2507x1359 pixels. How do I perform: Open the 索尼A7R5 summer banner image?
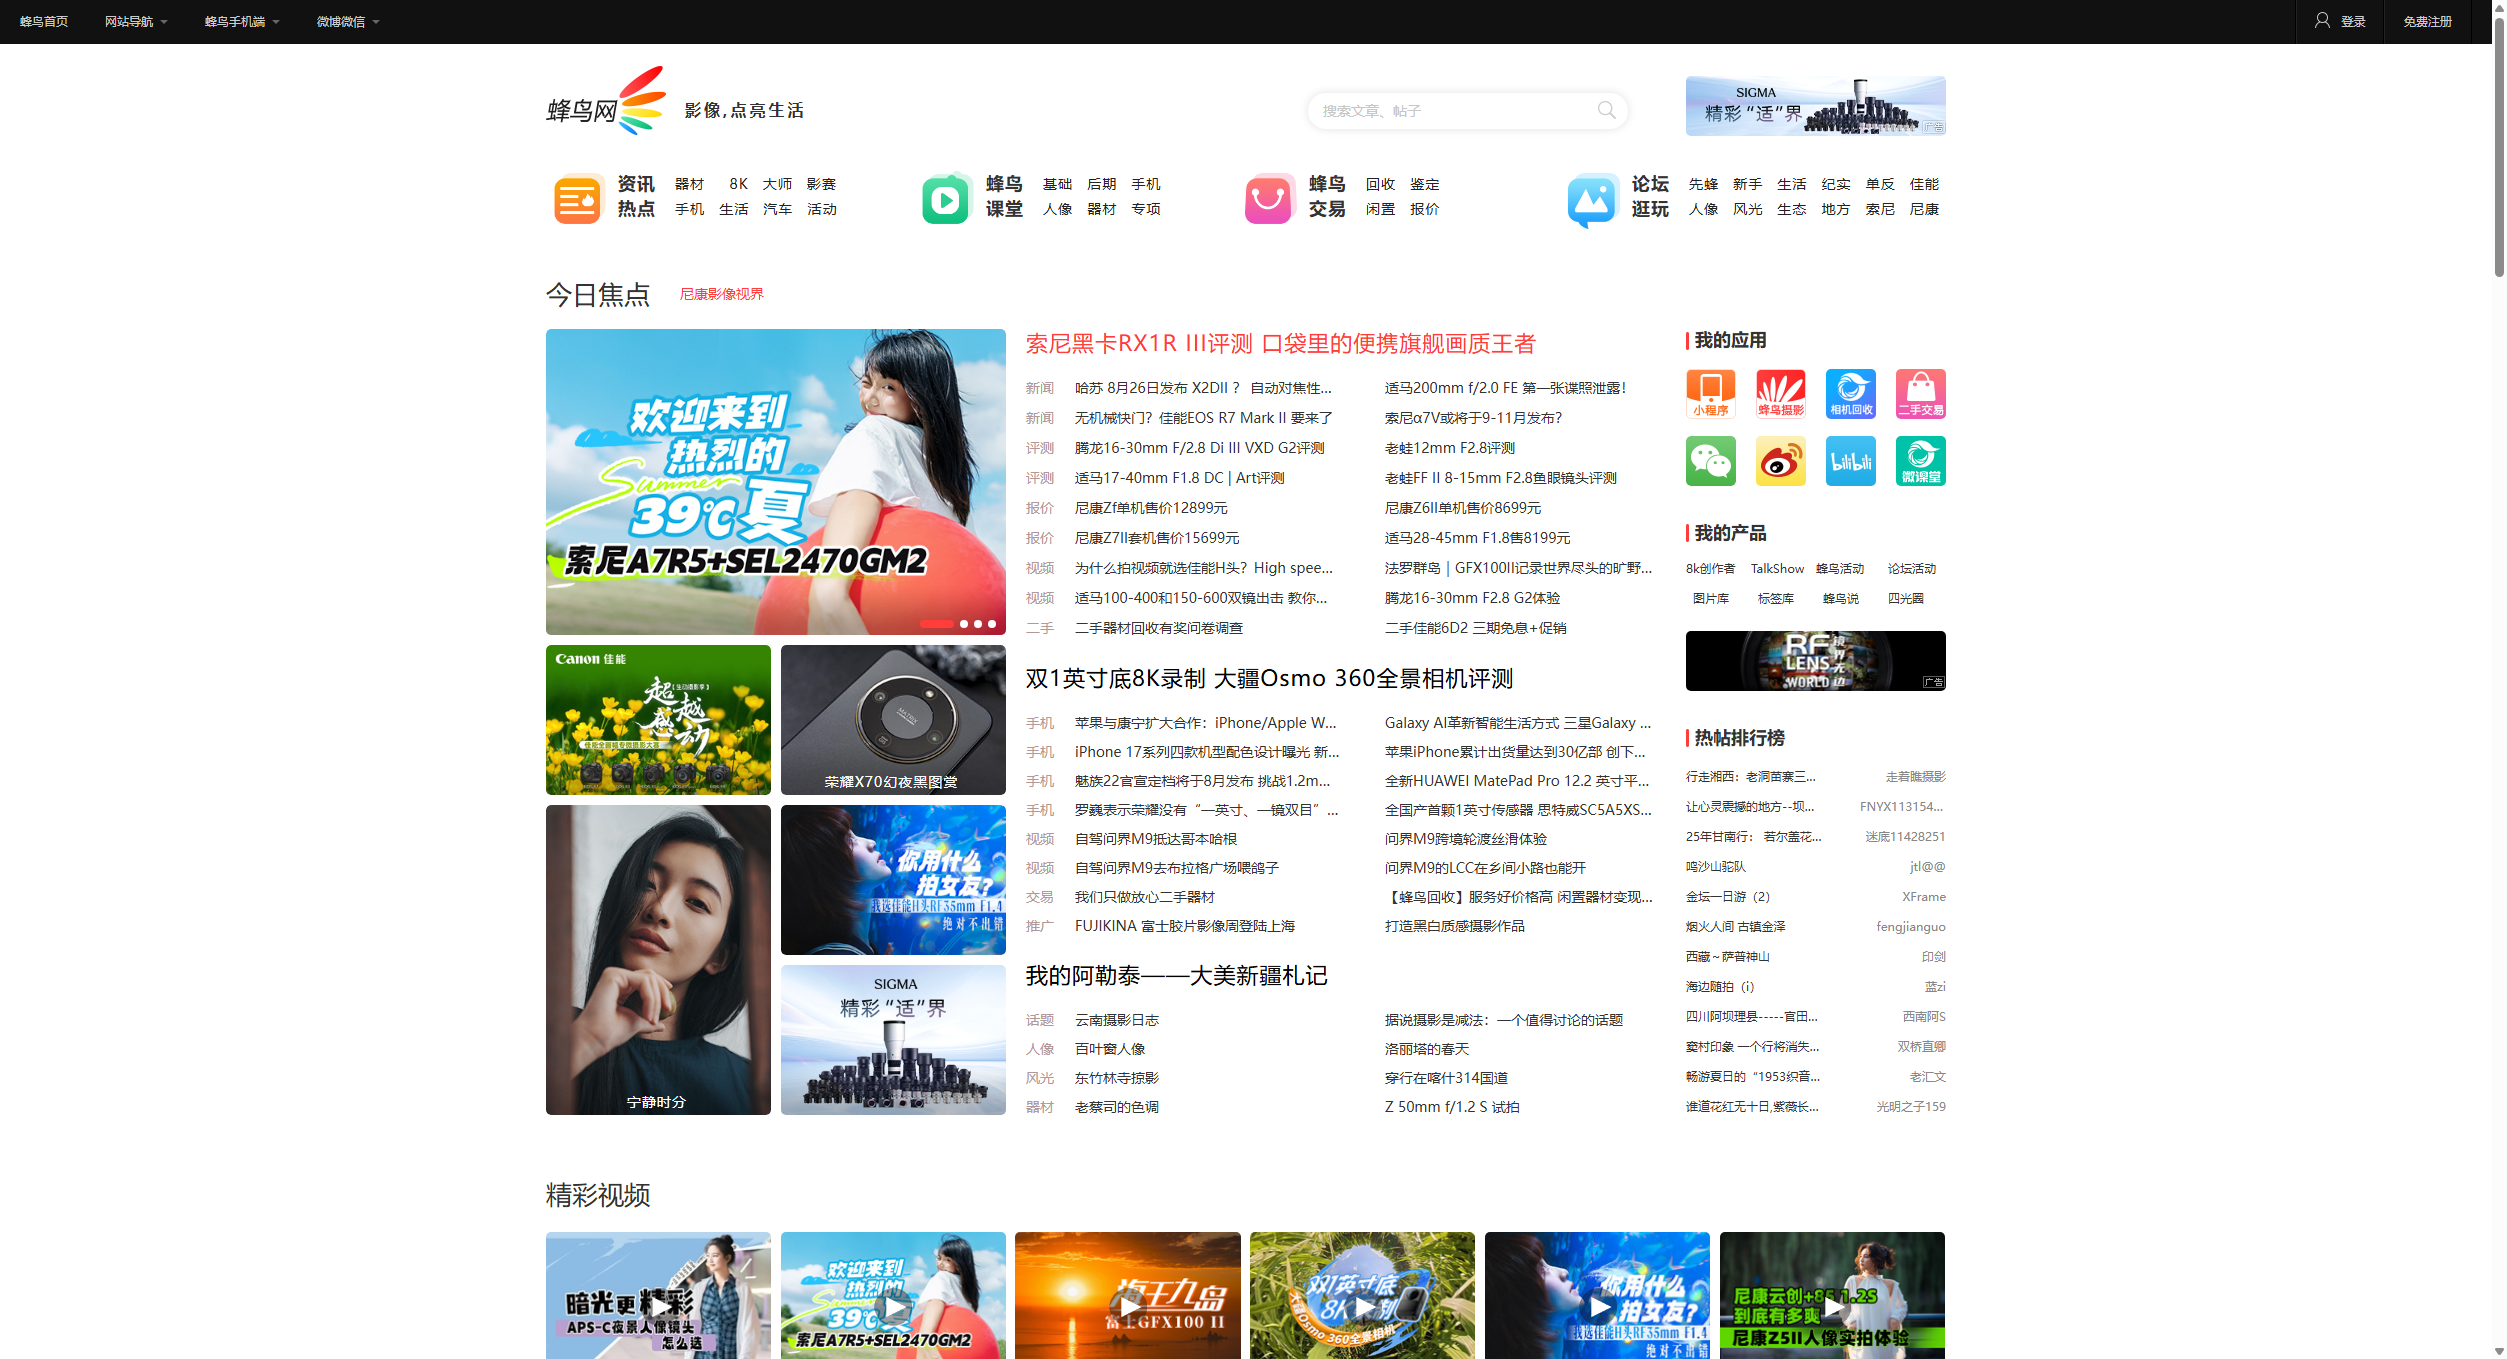775,481
